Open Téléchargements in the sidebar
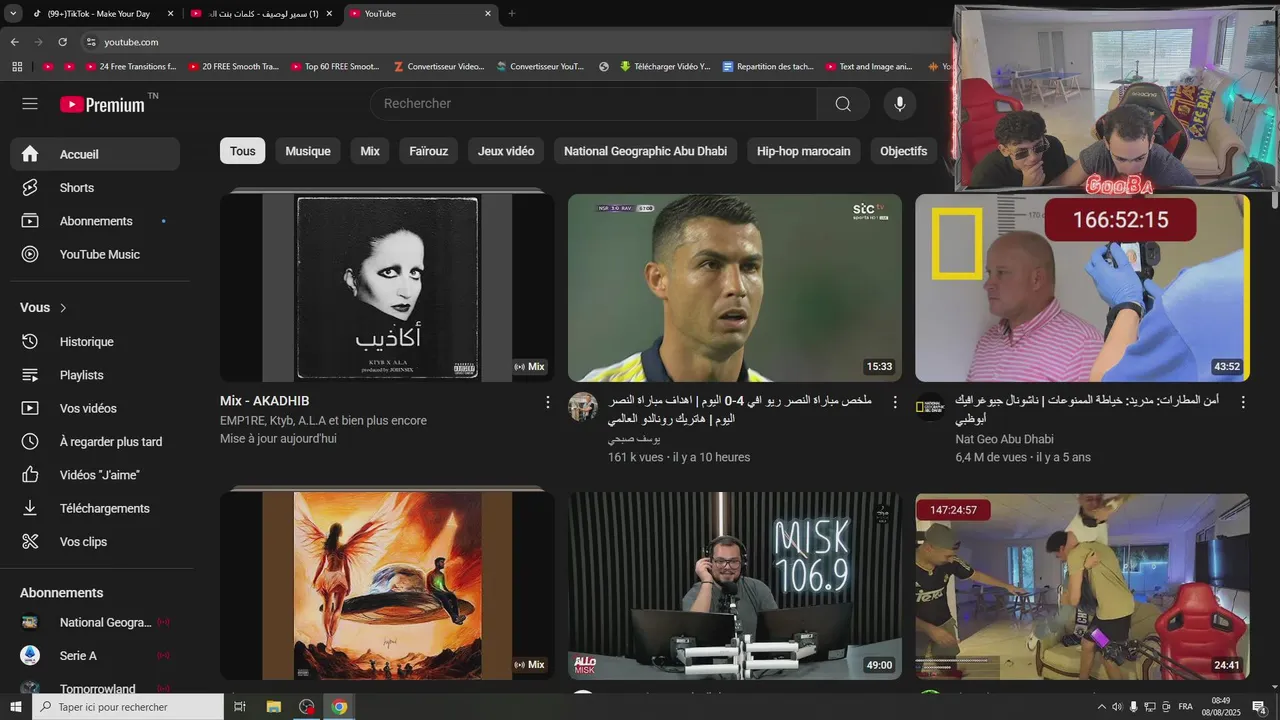The image size is (1280, 720). [x=95, y=508]
